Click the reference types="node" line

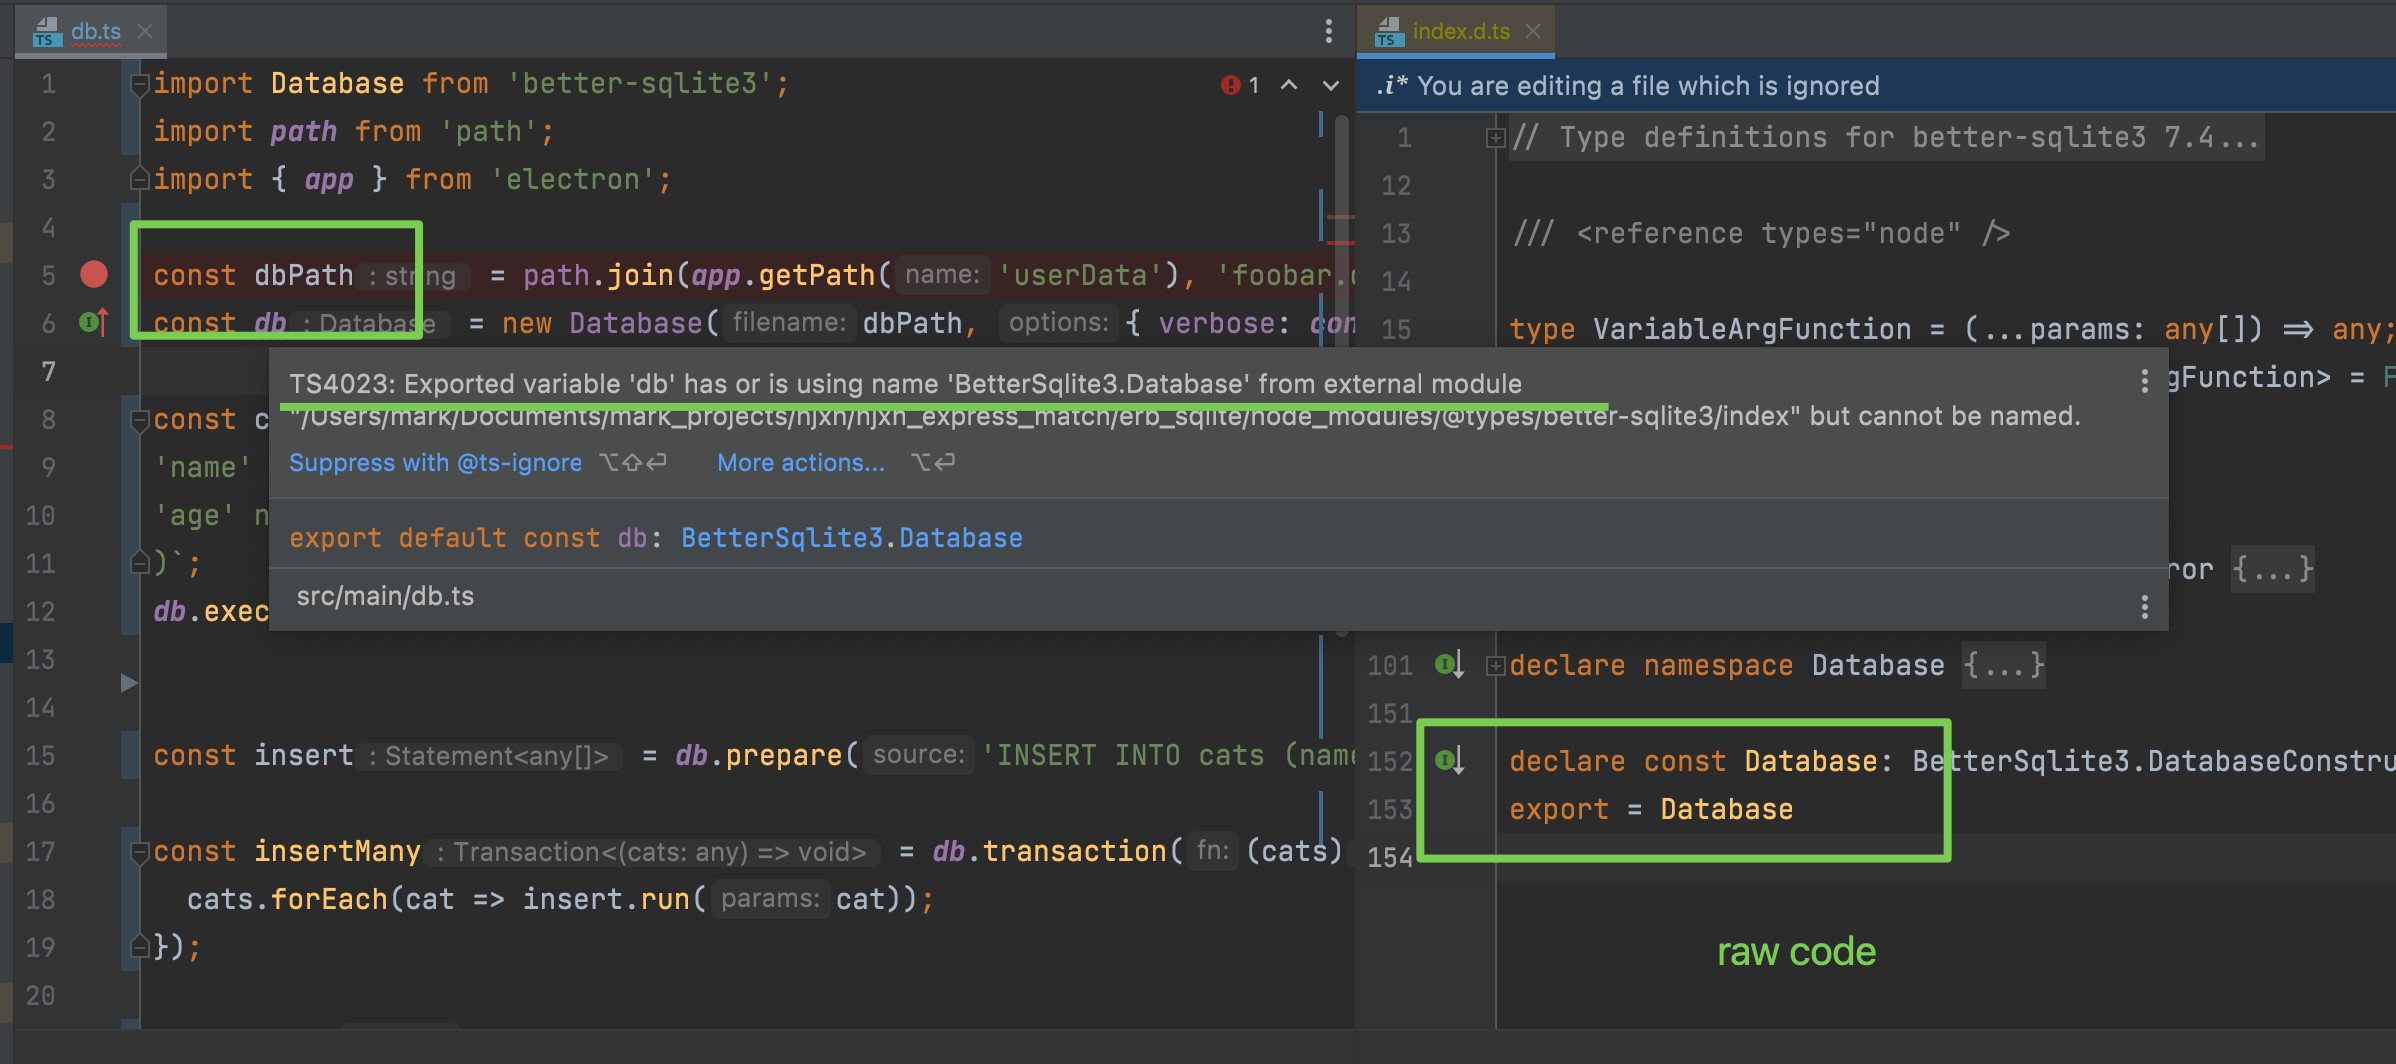pyautogui.click(x=1761, y=233)
